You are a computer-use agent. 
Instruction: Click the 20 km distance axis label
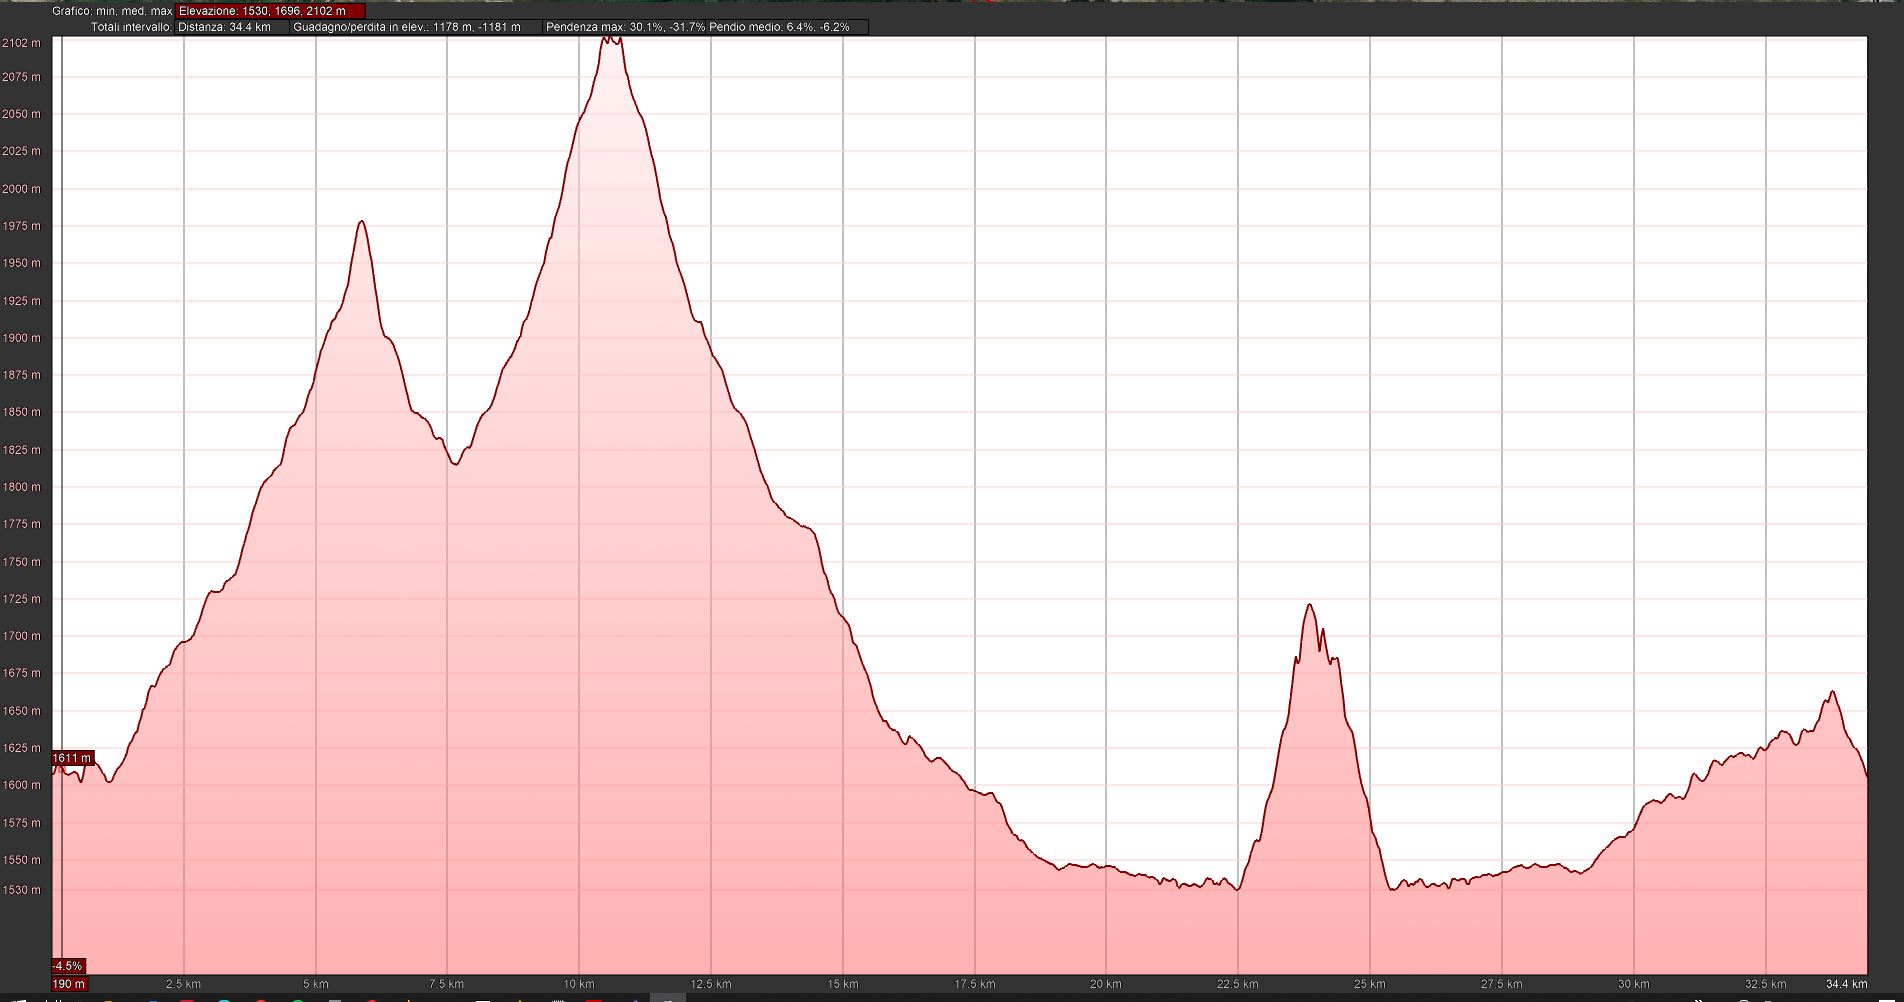click(1105, 984)
